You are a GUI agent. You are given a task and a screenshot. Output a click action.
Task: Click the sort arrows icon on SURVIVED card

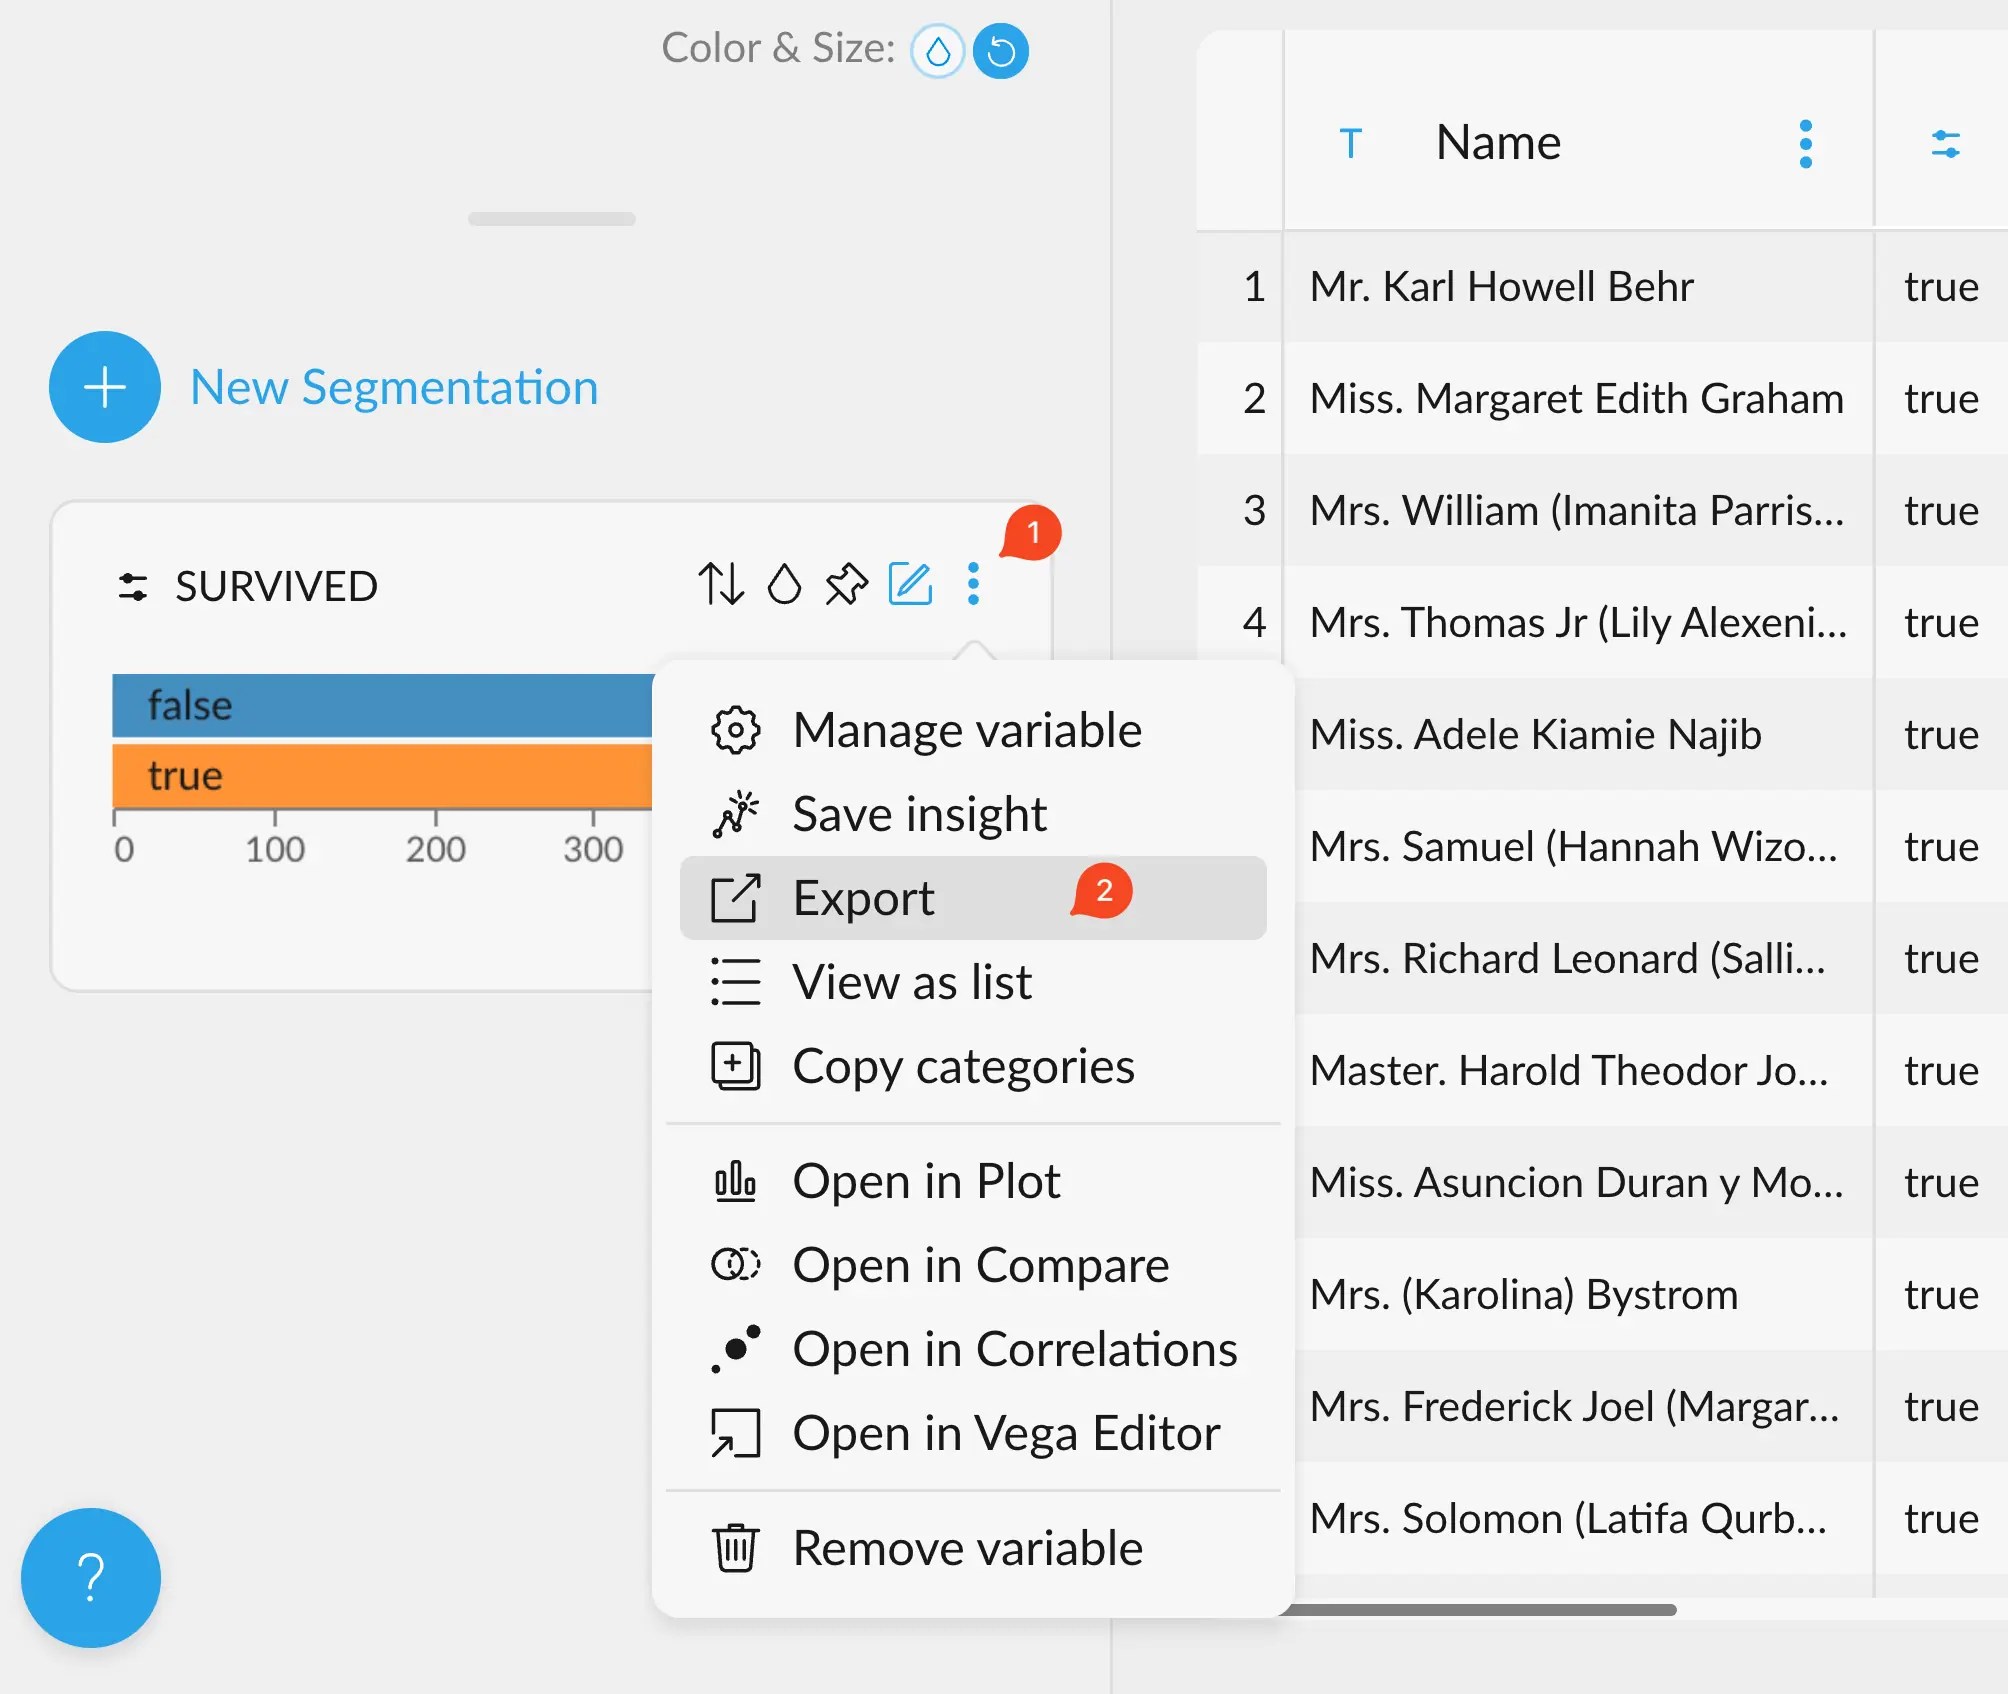721,584
